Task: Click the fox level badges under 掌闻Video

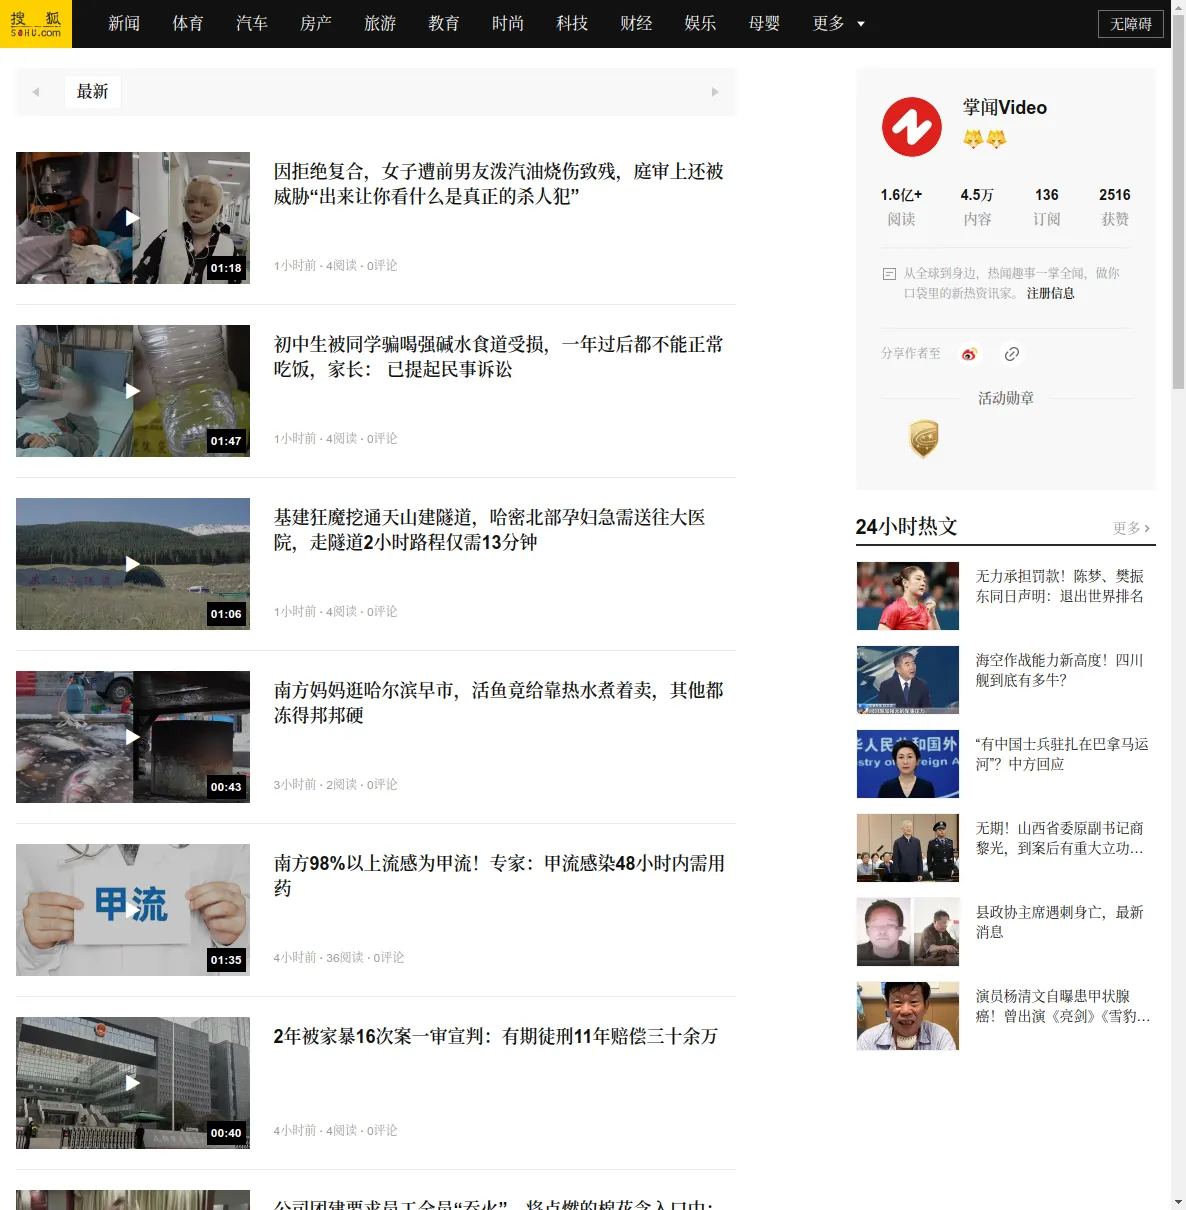Action: pos(985,139)
